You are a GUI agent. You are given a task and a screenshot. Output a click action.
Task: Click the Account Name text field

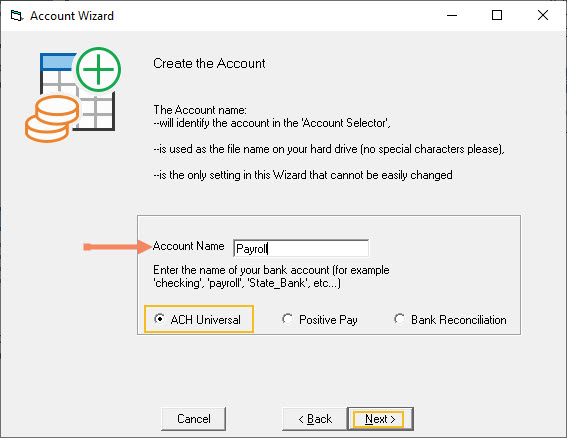[301, 248]
